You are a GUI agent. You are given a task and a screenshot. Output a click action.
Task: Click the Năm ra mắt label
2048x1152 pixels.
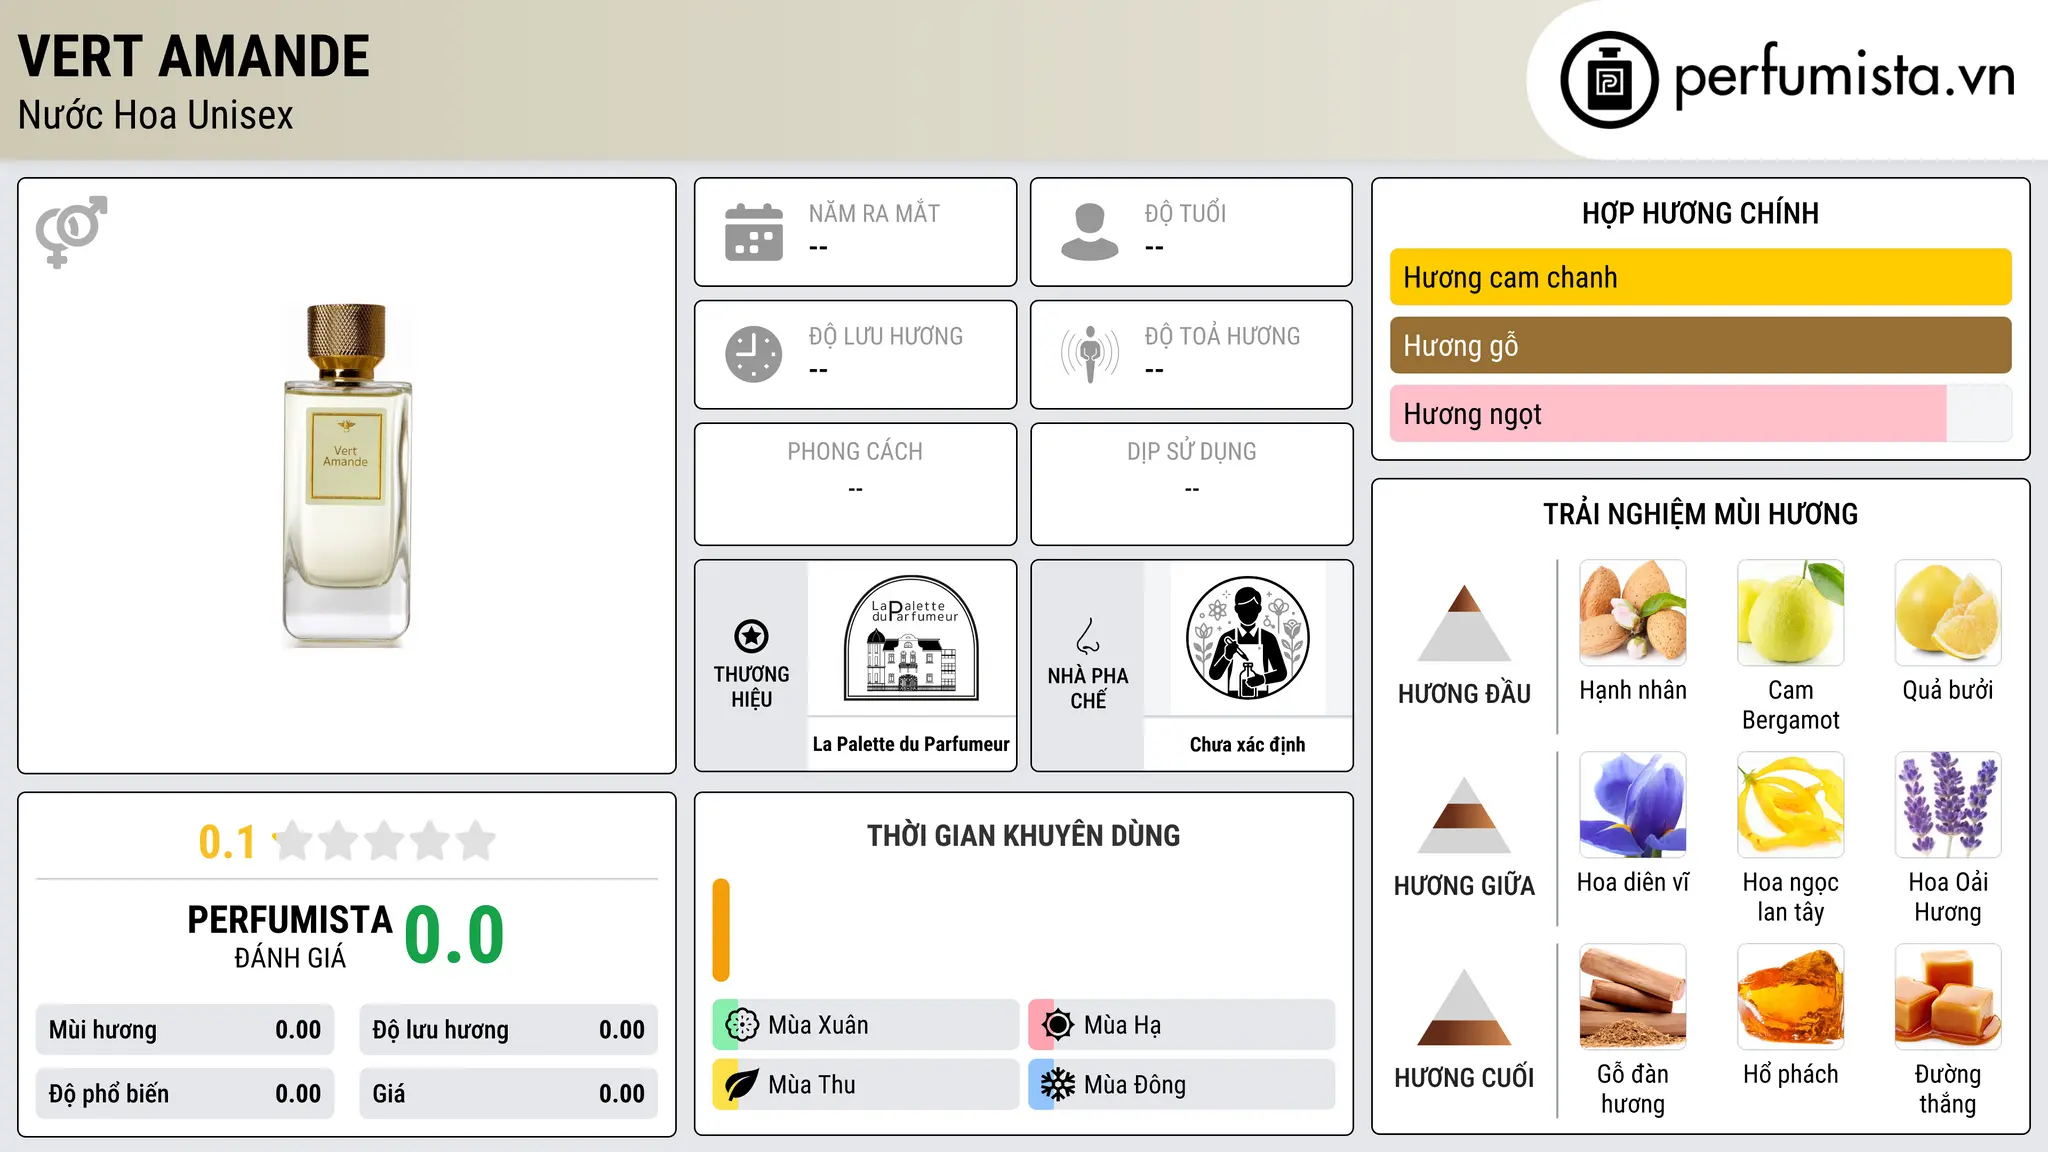tap(874, 213)
